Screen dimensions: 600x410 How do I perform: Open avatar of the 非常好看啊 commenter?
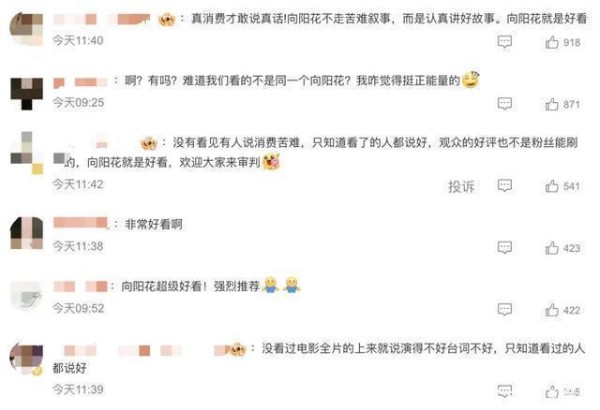(26, 233)
